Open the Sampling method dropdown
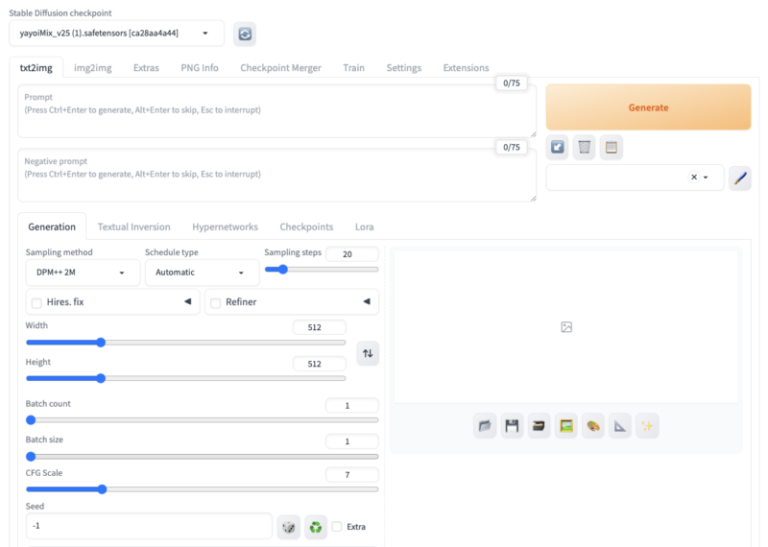Screen dimensions: 768x547 pos(81,272)
